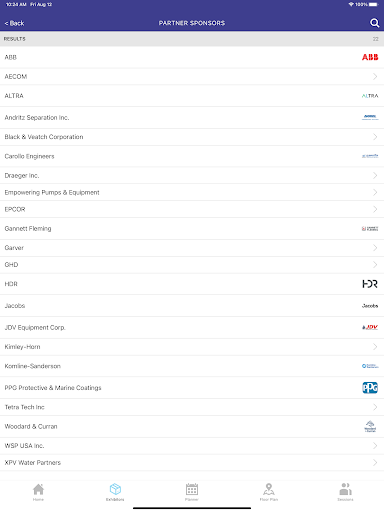Open the Sessions people icon

point(345,489)
